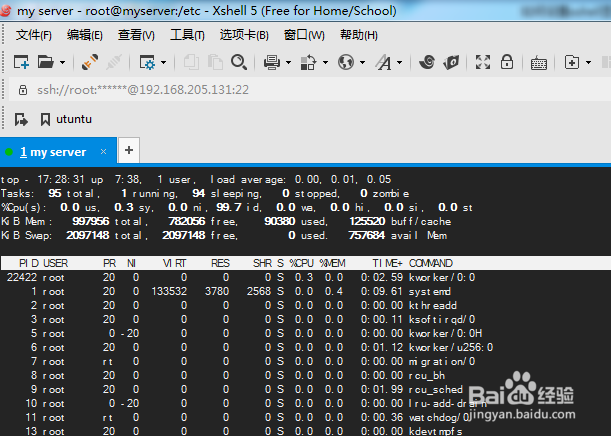Click the address bar lock icon
The width and height of the screenshot is (611, 436).
(23, 90)
